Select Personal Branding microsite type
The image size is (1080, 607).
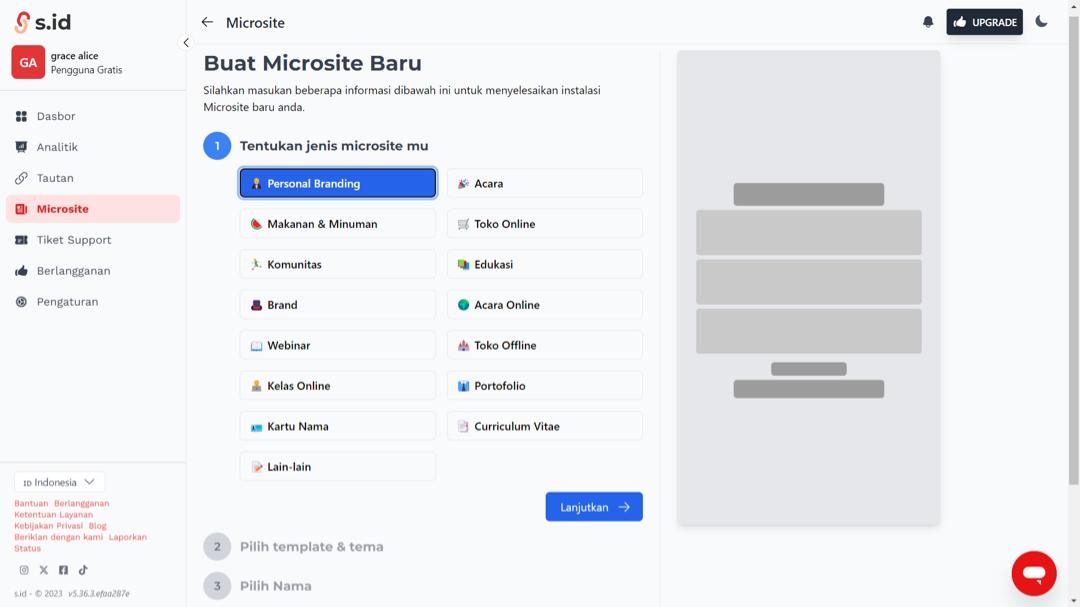(x=337, y=183)
